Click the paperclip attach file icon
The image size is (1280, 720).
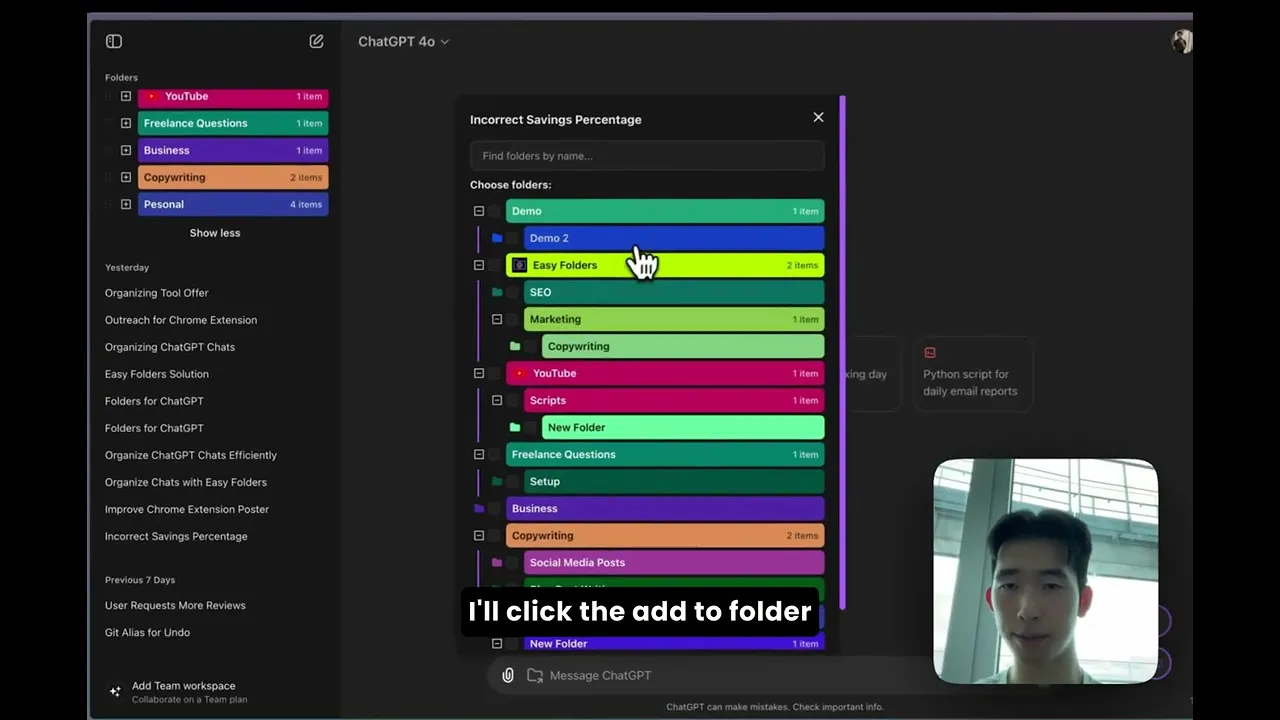coord(508,675)
